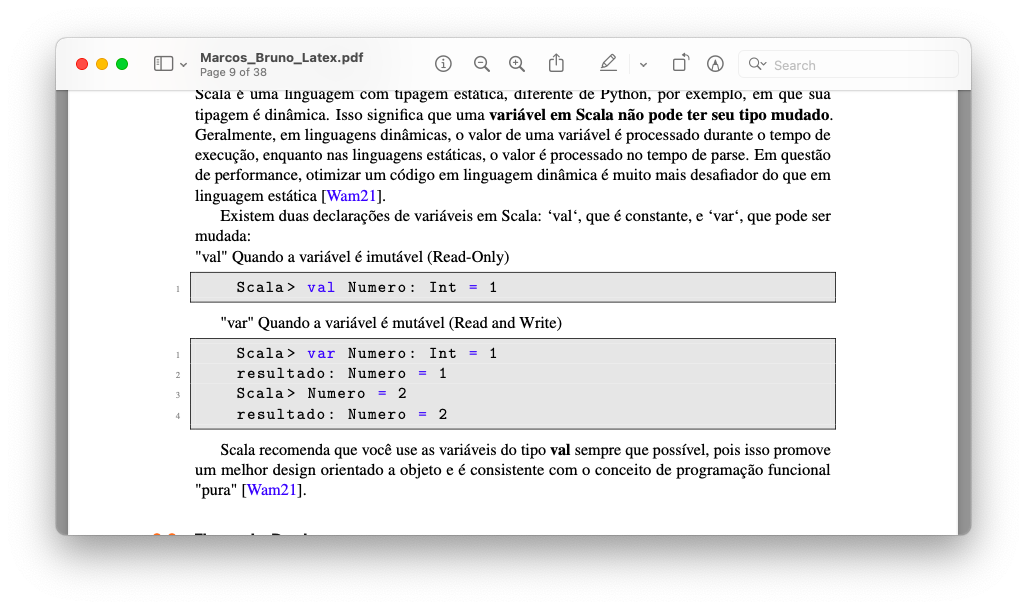Rotate the page with the rotate icon
Screen dimensions: 1027x609
[x=681, y=63]
